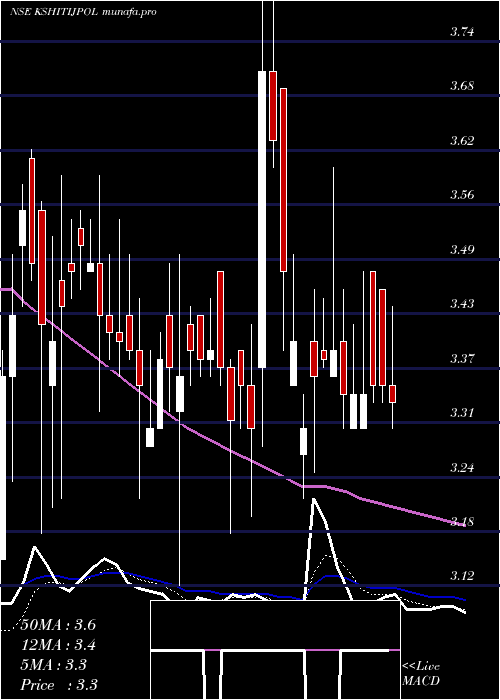Click the 5MA : 3.3 legend text
The width and height of the screenshot is (500, 700).
tap(54, 665)
